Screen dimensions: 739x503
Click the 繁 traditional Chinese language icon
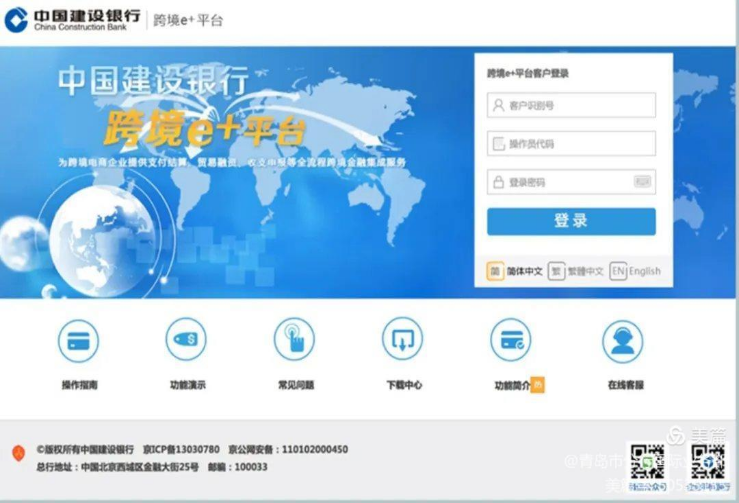557,271
